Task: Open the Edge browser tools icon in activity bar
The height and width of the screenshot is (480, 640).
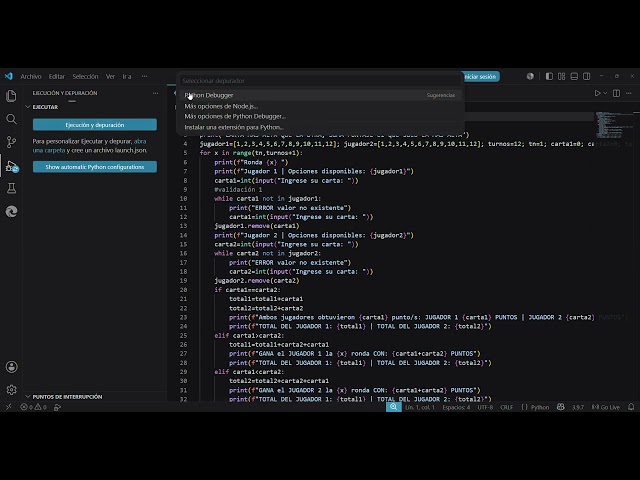Action: pyautogui.click(x=11, y=211)
